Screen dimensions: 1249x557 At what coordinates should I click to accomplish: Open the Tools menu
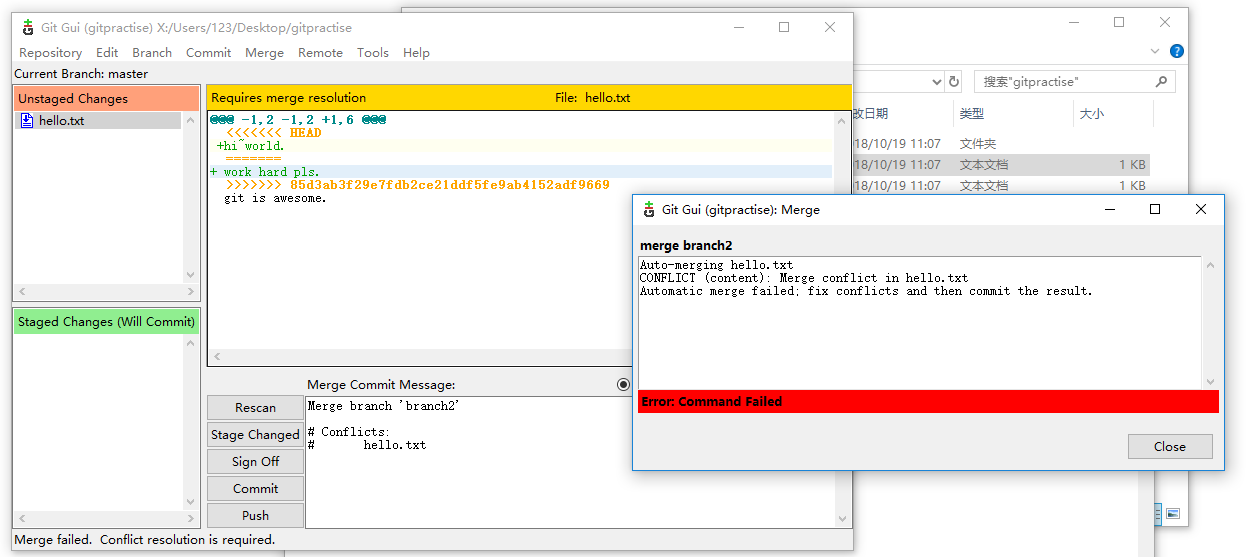(373, 53)
